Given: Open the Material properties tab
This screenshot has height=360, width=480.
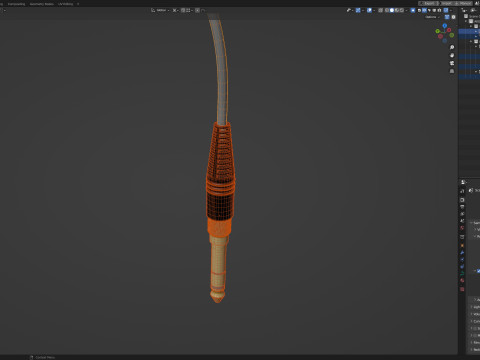Looking at the screenshot, I should coord(462,280).
